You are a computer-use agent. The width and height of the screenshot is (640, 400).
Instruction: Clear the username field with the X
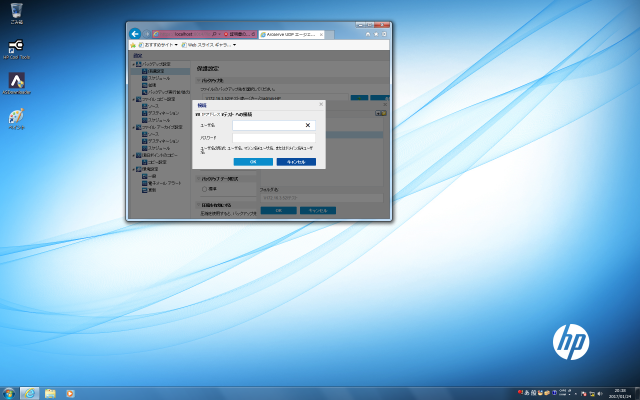308,125
